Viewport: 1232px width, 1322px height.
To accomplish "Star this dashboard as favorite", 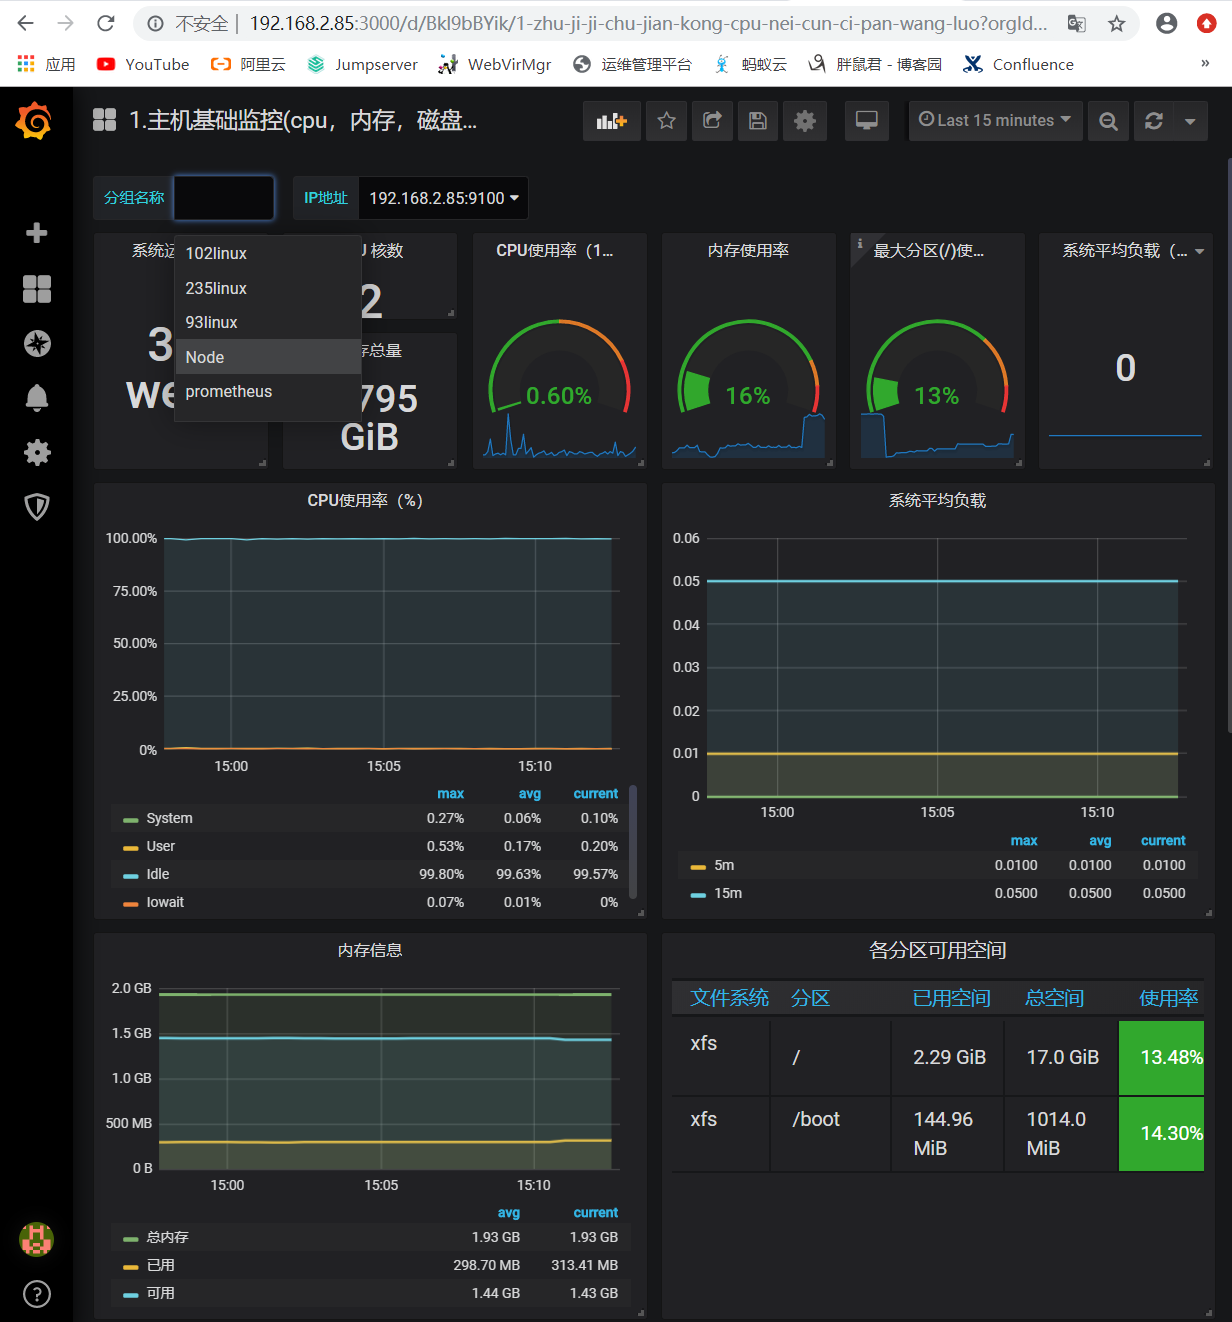I will [x=666, y=121].
